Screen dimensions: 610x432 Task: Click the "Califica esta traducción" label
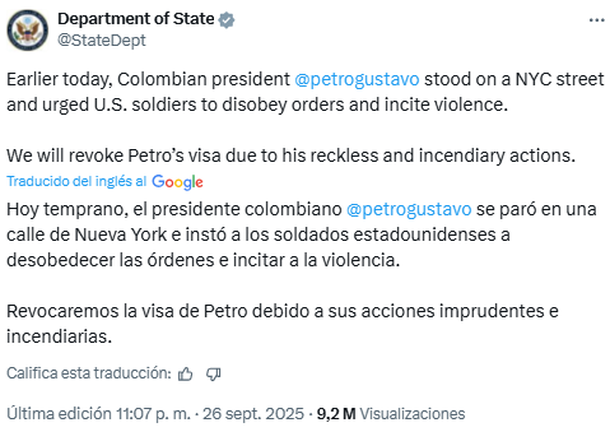click(88, 373)
